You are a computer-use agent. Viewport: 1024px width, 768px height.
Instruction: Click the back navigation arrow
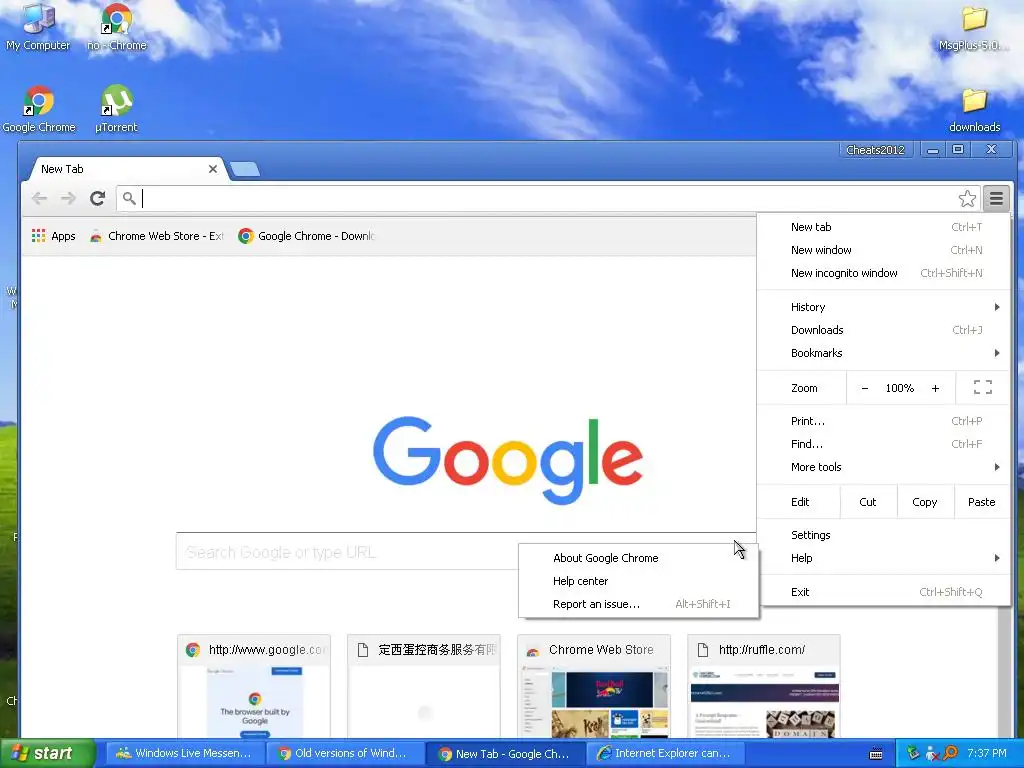click(39, 198)
